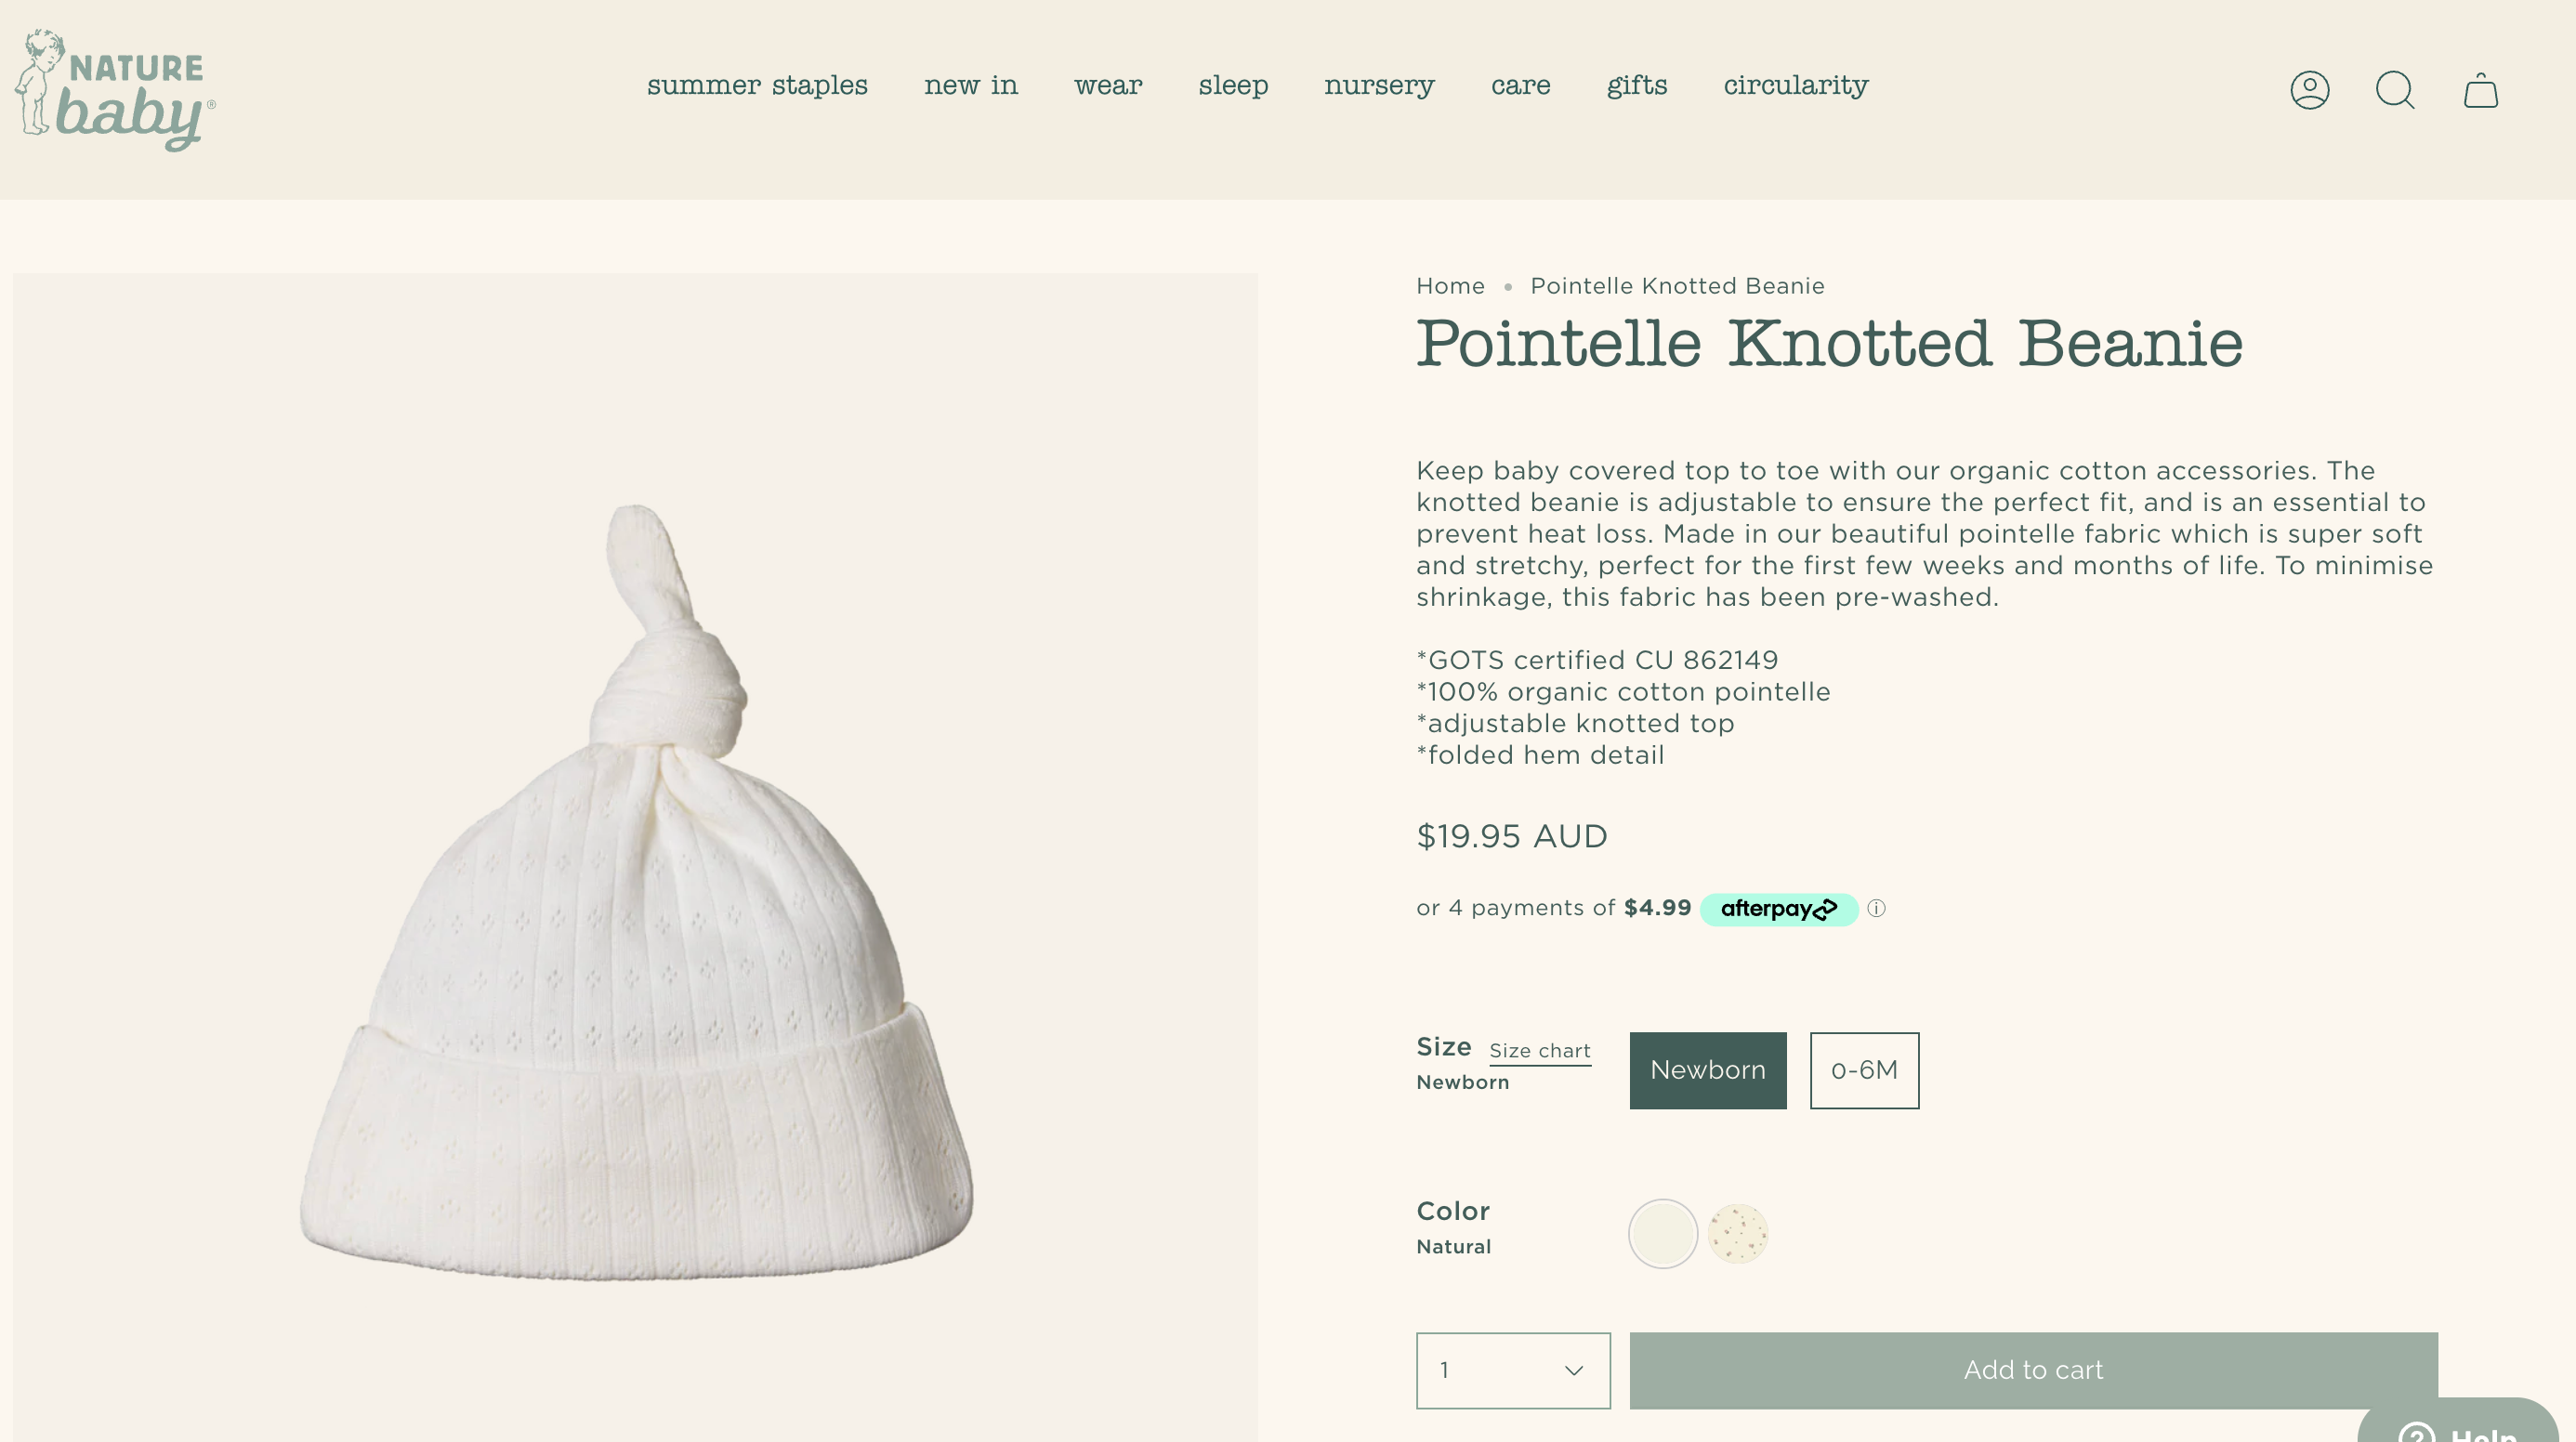Click the Nature Baby logo
The width and height of the screenshot is (2576, 1442).
[x=114, y=91]
